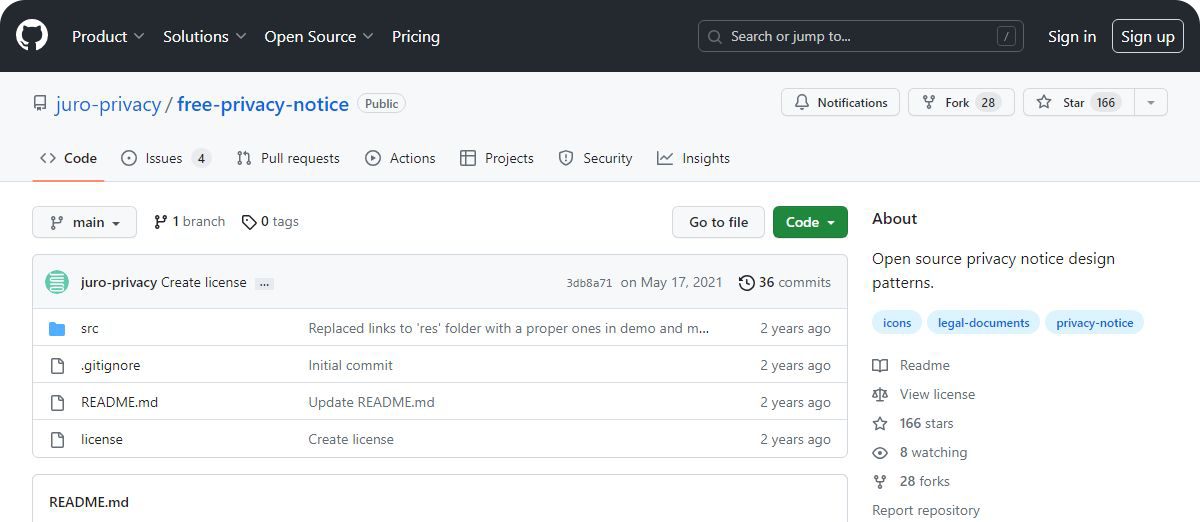The height and width of the screenshot is (522, 1200).
Task: Click the Report repository link
Action: click(x=926, y=510)
